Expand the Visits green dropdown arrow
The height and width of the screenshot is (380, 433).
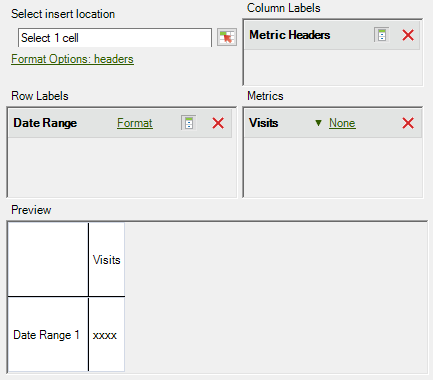[x=318, y=123]
